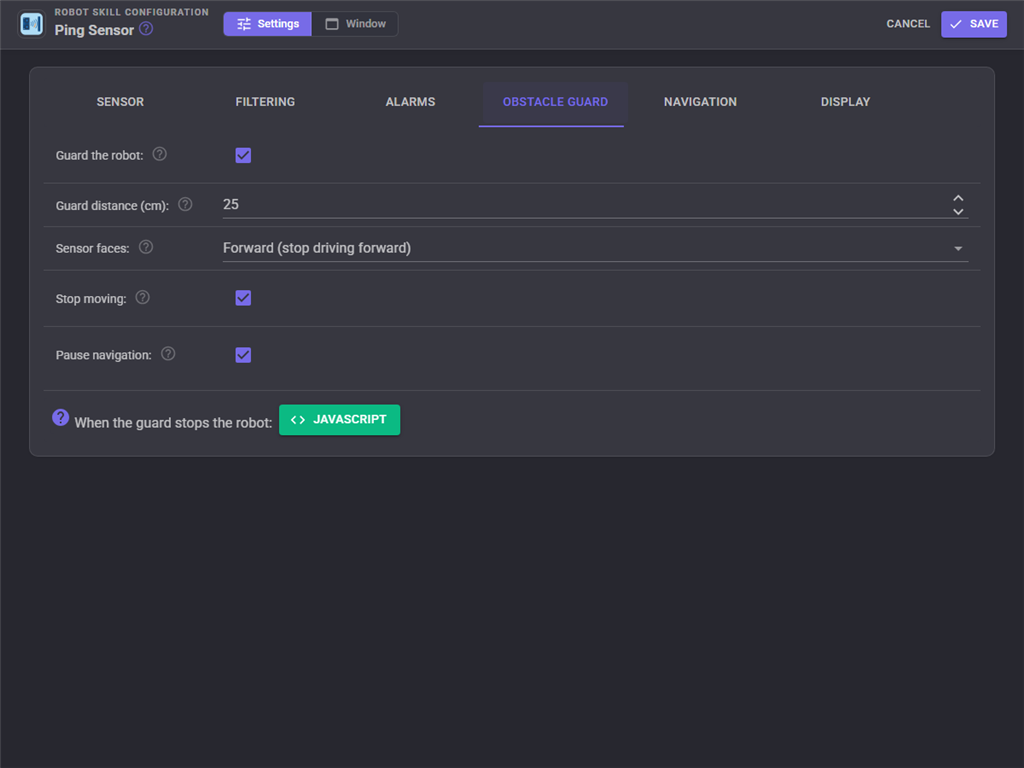The width and height of the screenshot is (1024, 768).
Task: Disable the Pause navigation checkbox
Action: 243,355
